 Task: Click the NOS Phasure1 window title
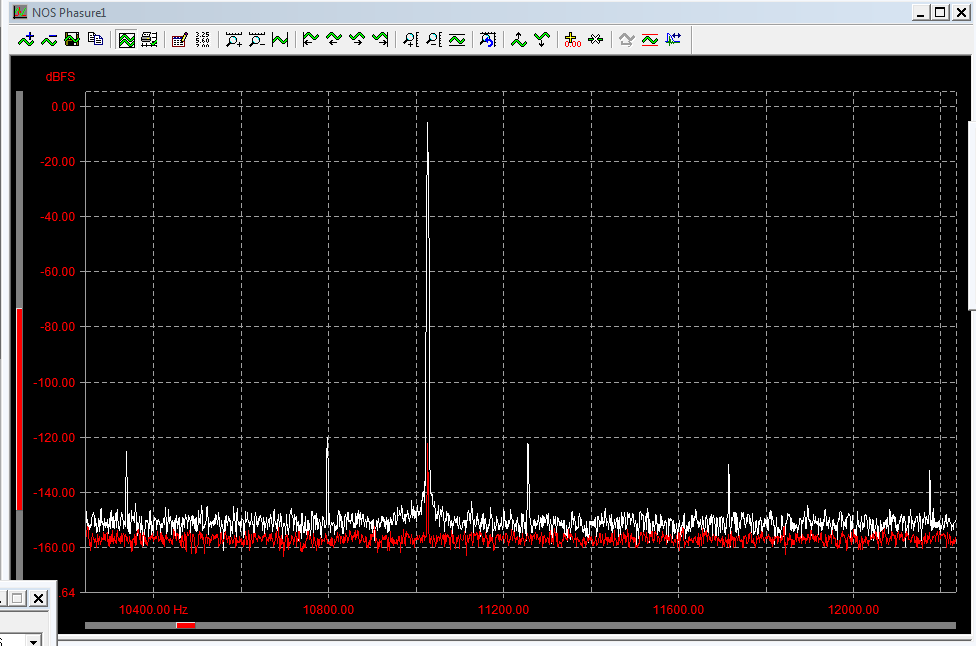pyautogui.click(x=69, y=12)
